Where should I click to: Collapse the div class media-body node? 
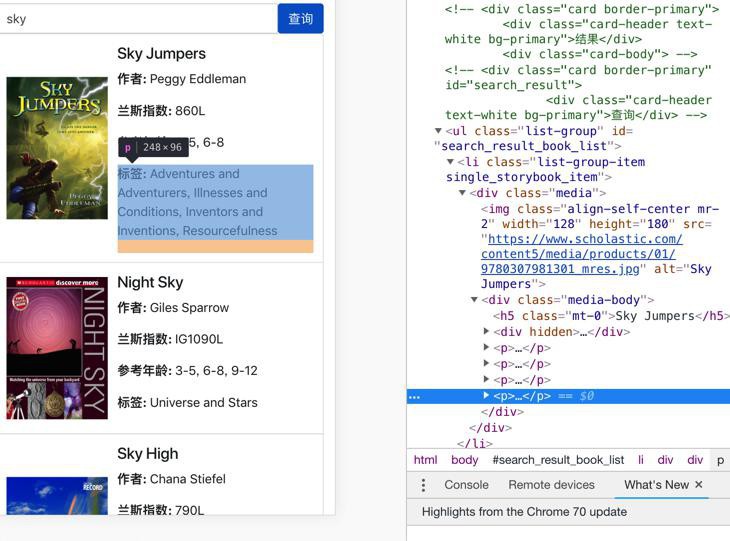pyautogui.click(x=474, y=299)
